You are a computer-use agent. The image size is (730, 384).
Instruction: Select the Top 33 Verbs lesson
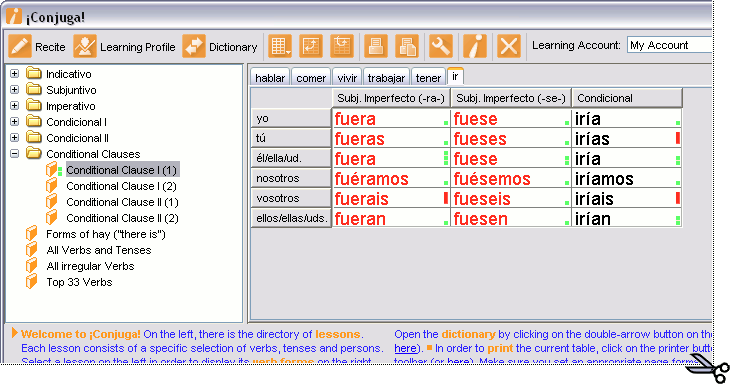79,282
